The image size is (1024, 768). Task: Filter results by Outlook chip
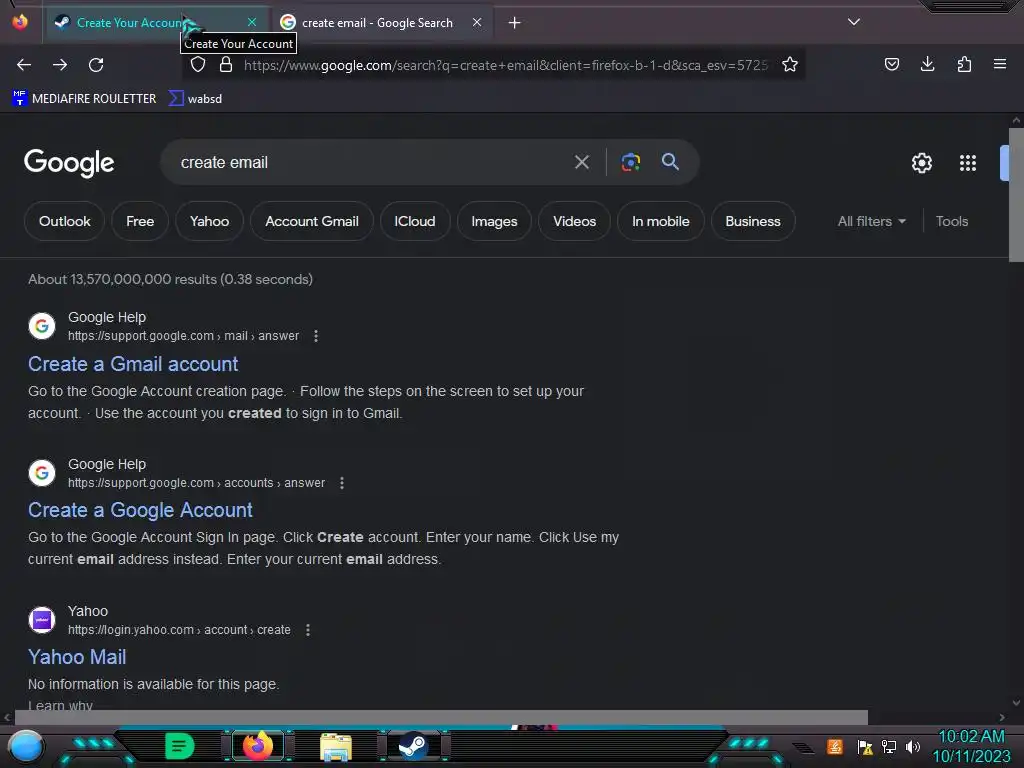coord(64,221)
